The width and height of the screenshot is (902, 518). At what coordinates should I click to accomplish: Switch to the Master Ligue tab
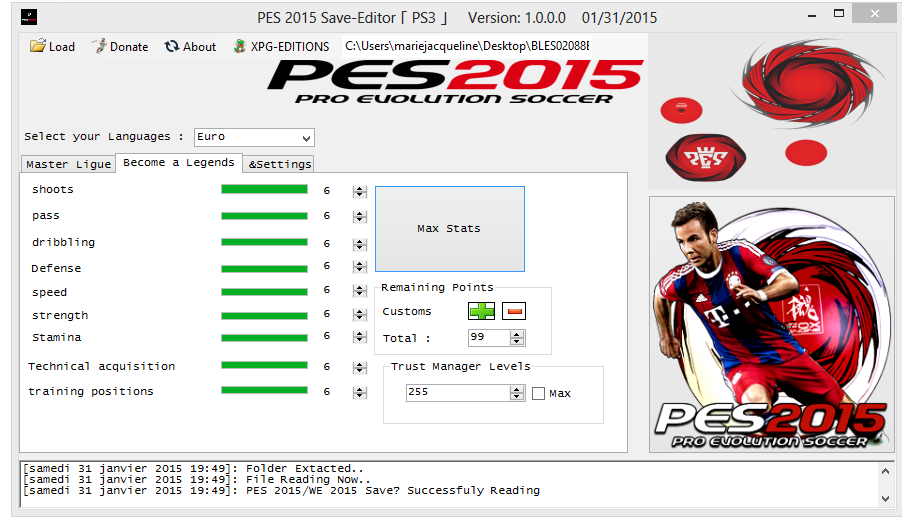tap(68, 164)
